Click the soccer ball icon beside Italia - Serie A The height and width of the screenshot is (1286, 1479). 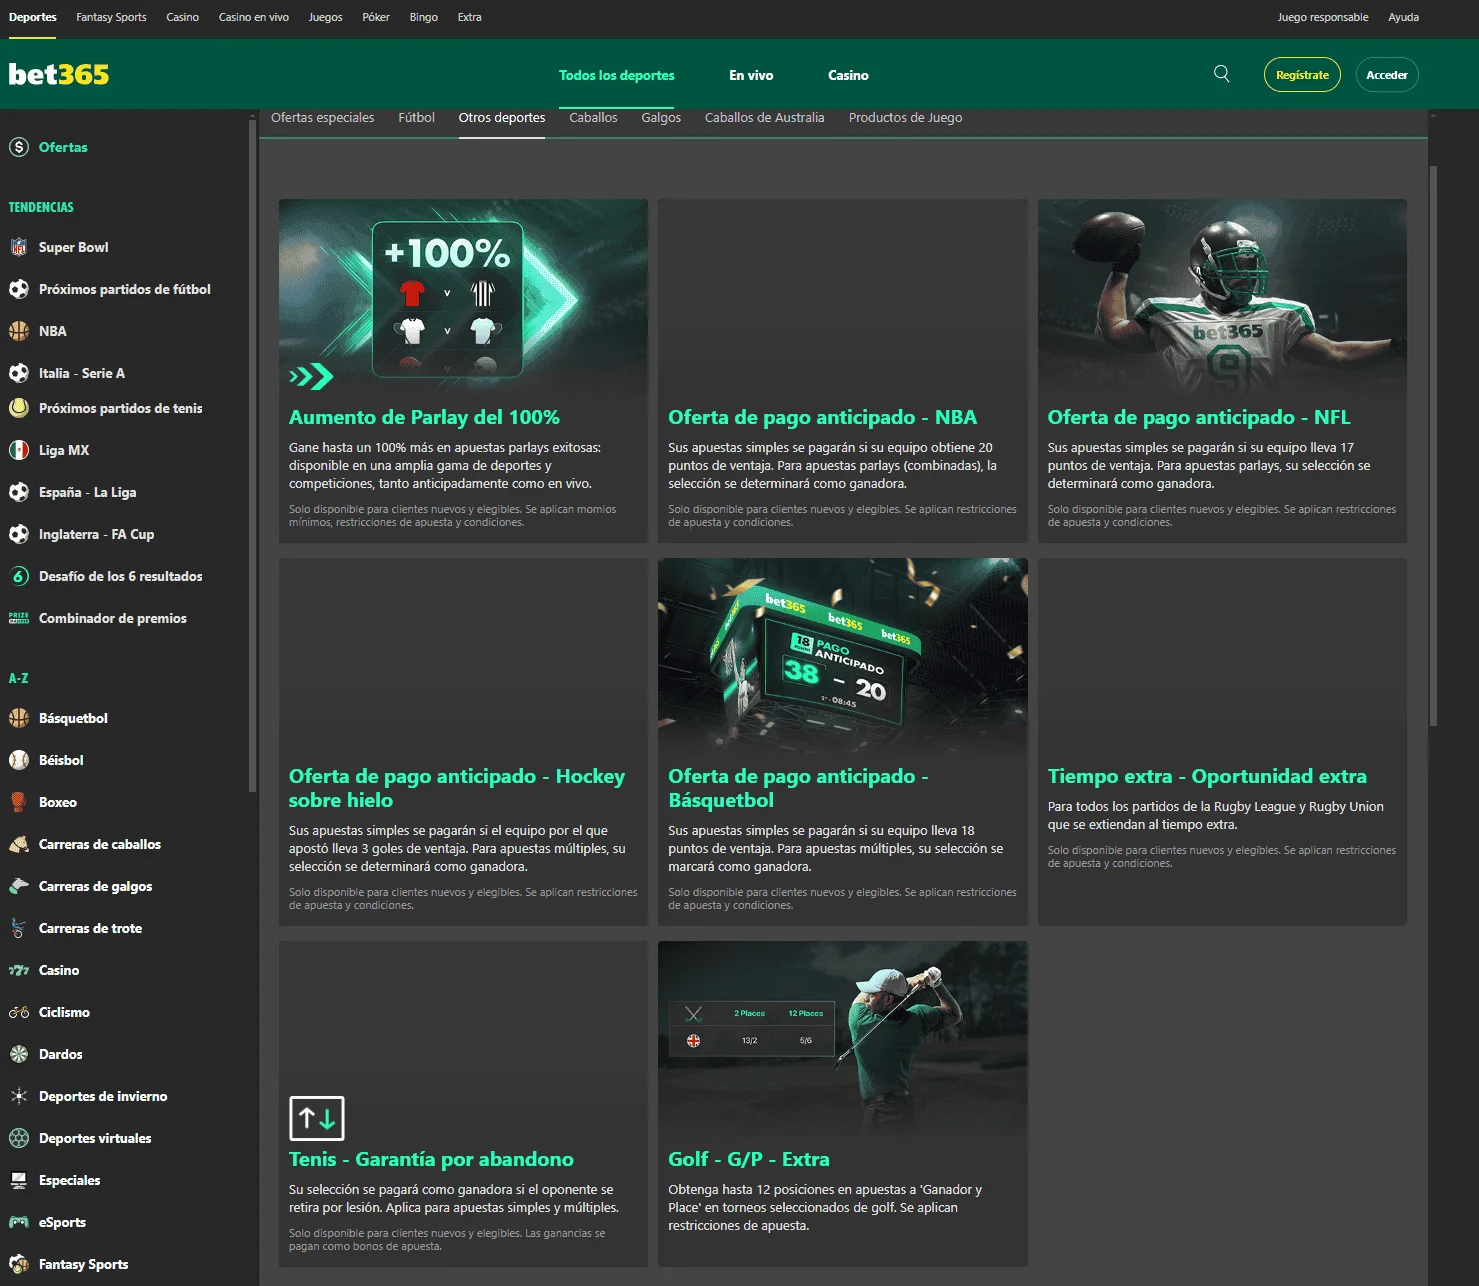pos(19,373)
